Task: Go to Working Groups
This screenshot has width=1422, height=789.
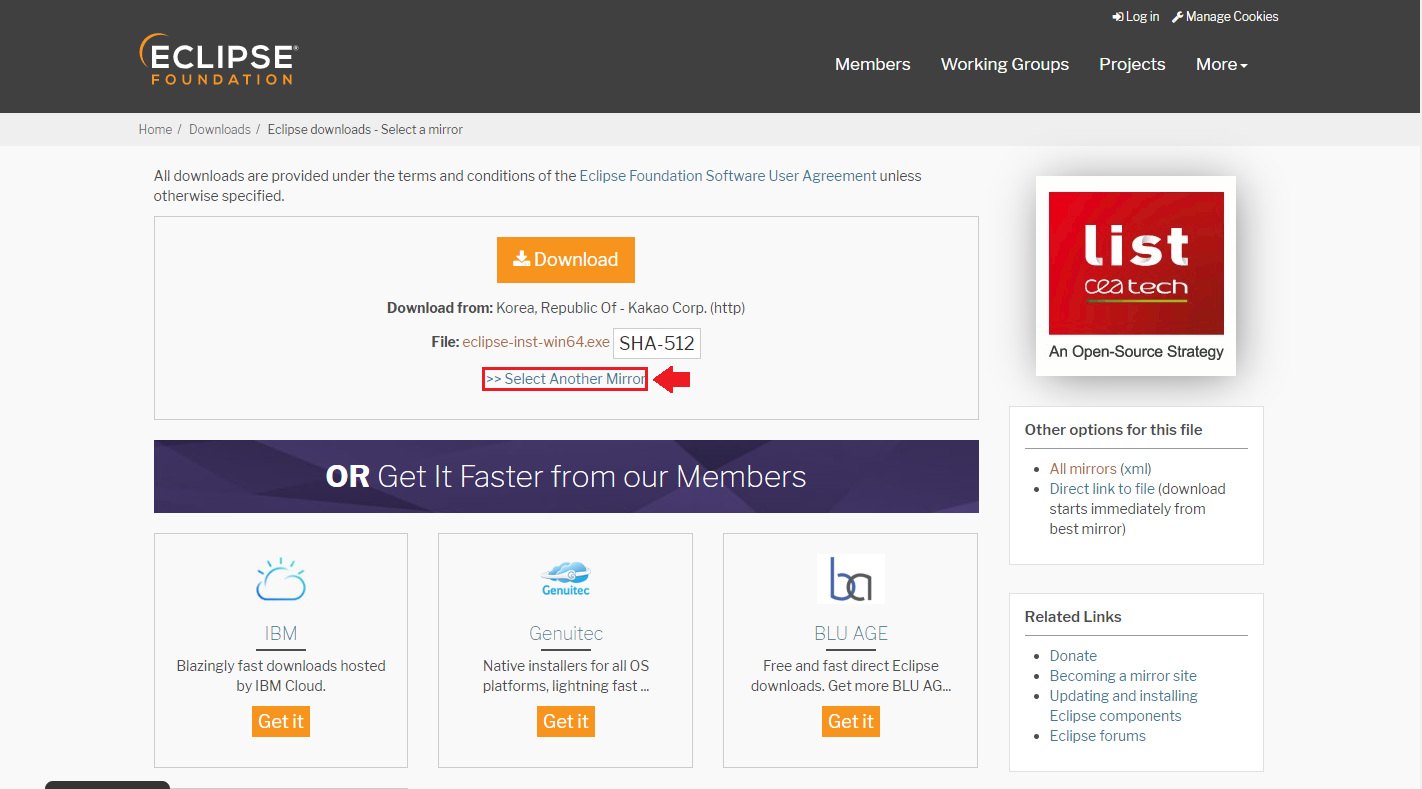Action: (1005, 64)
